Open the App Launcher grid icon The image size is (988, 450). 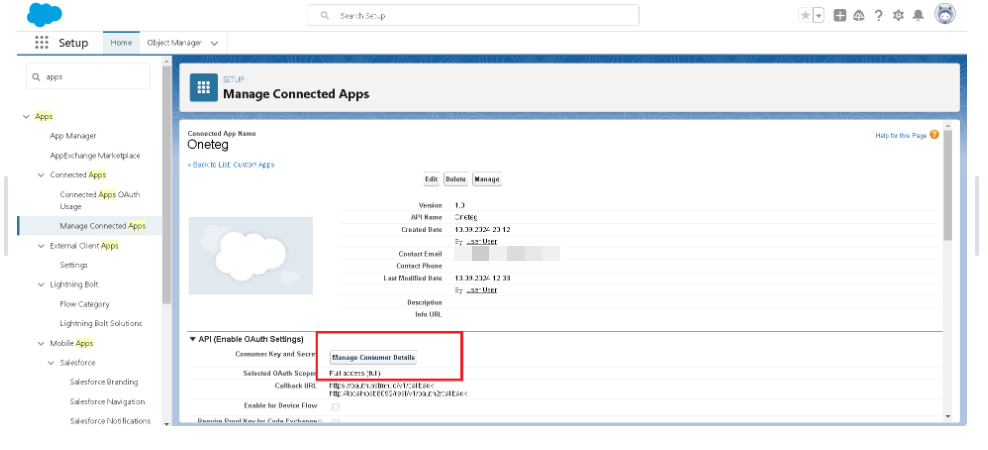(42, 43)
